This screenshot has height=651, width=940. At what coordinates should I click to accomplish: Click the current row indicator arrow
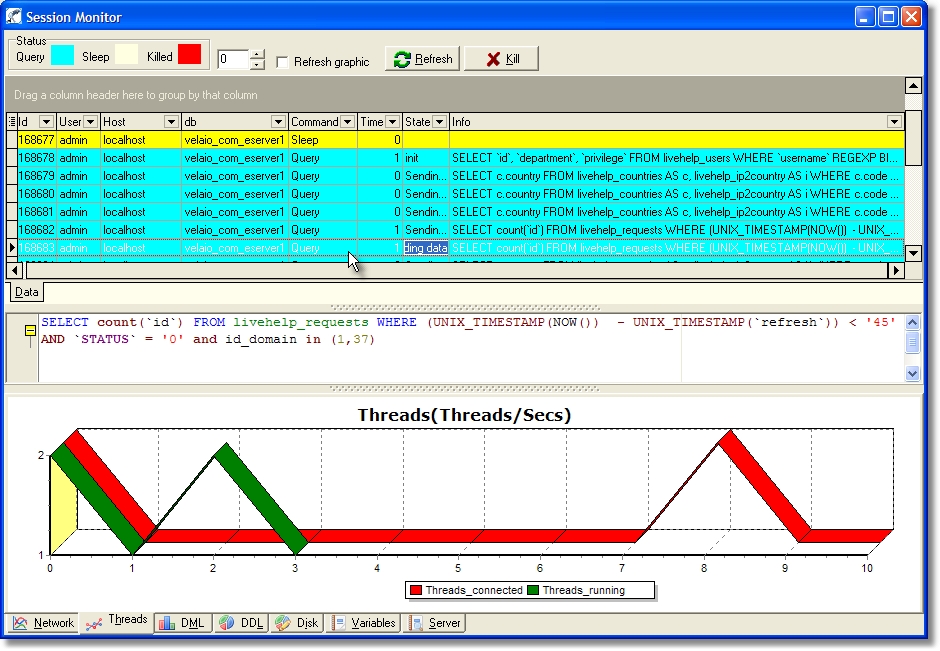point(12,248)
